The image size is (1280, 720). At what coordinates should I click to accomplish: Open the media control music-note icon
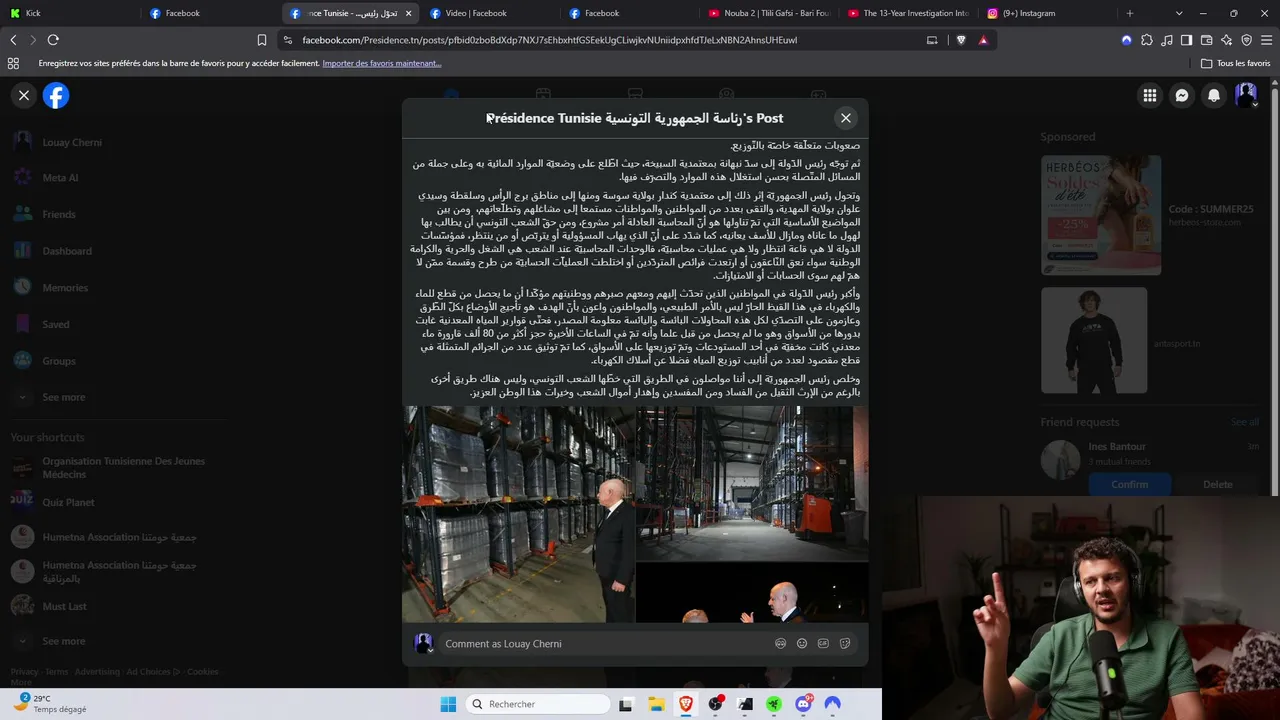click(x=1167, y=40)
